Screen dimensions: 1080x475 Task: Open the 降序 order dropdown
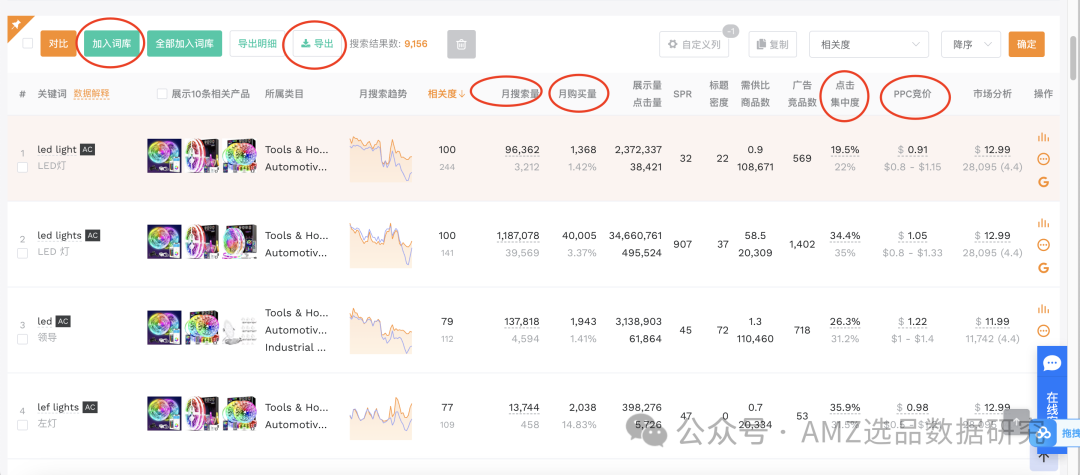pos(970,44)
